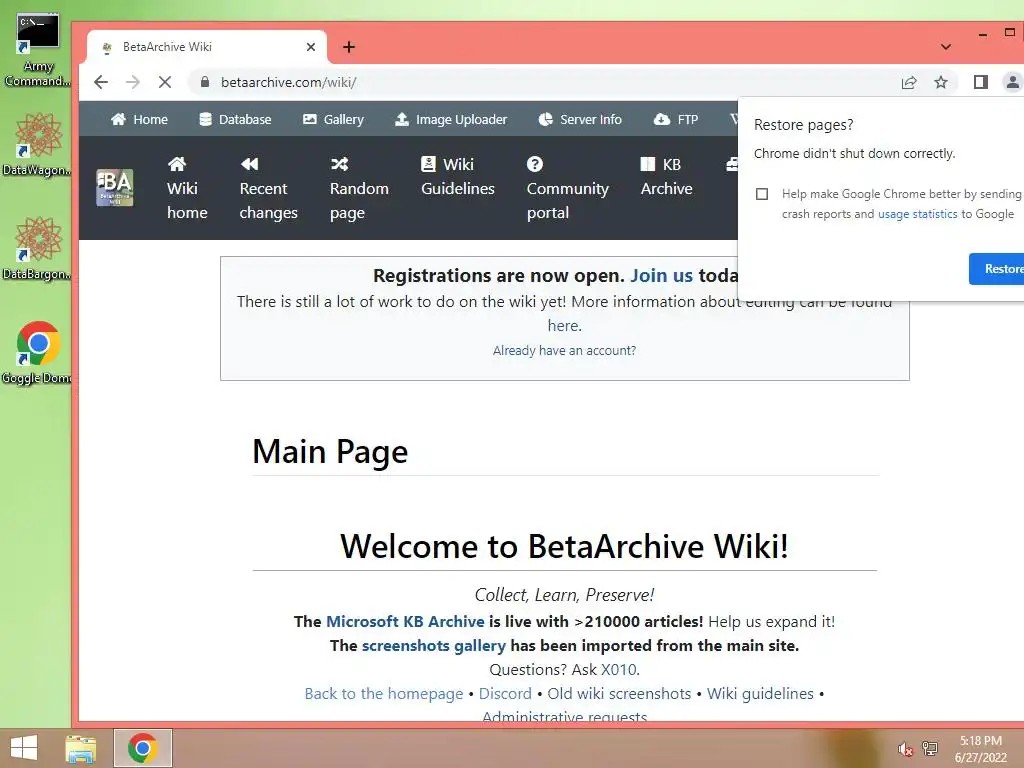Click Already have an account?
This screenshot has width=1024, height=768.
tap(564, 351)
